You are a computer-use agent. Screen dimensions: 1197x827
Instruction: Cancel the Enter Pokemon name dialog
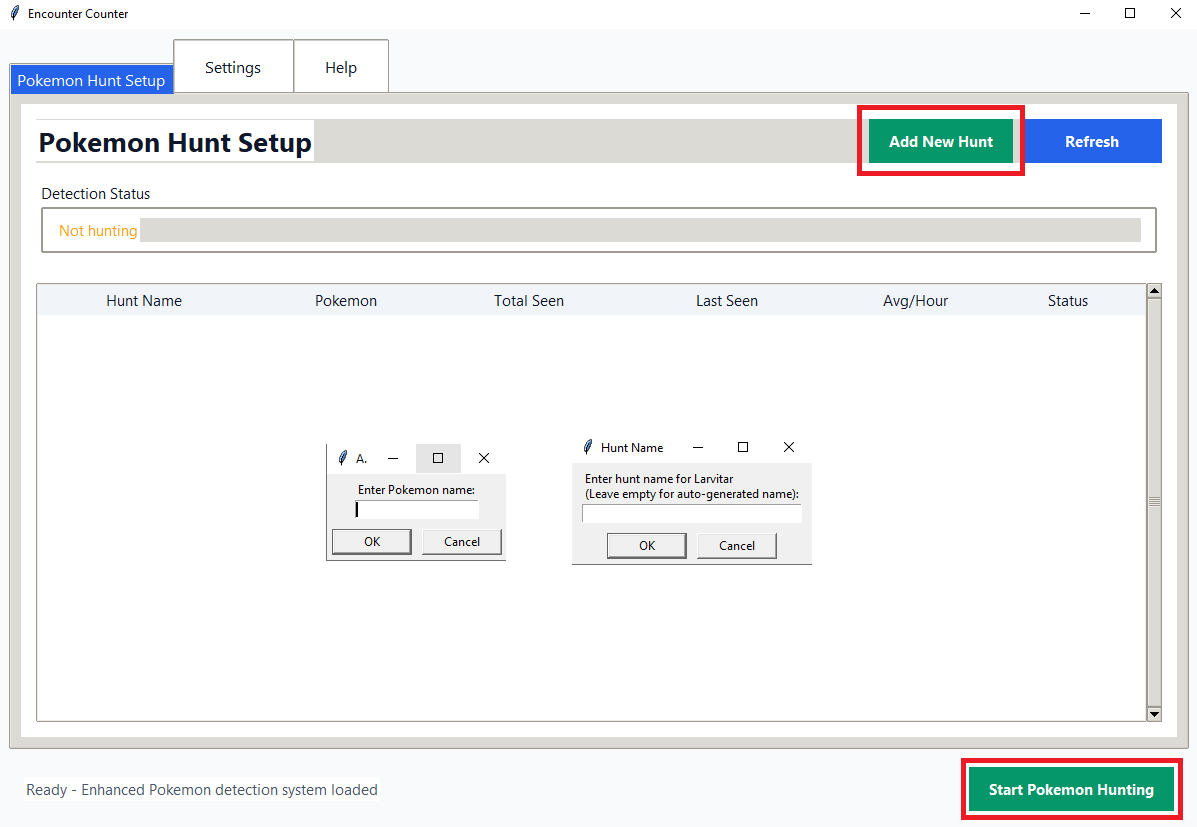(462, 541)
